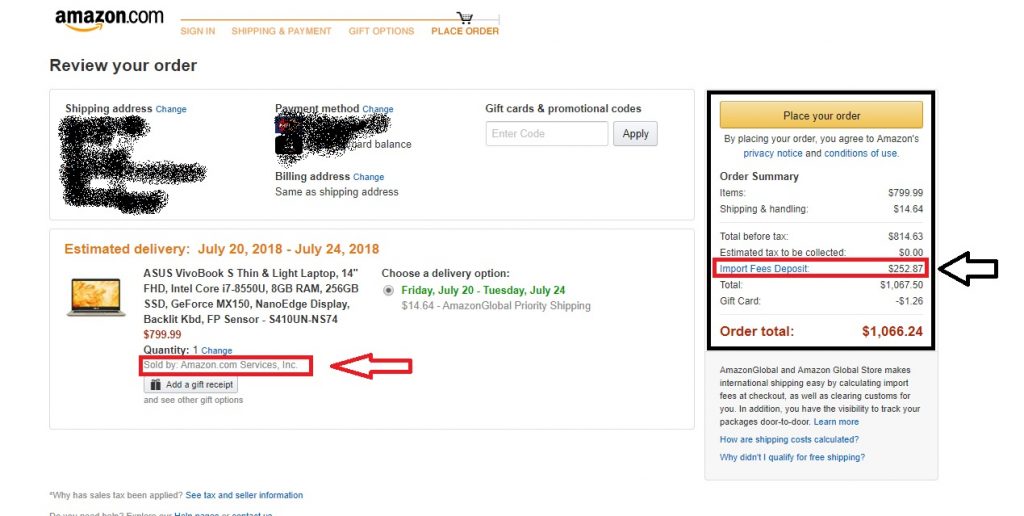This screenshot has width=1024, height=516.
Task: Change the payment method
Action: point(378,110)
